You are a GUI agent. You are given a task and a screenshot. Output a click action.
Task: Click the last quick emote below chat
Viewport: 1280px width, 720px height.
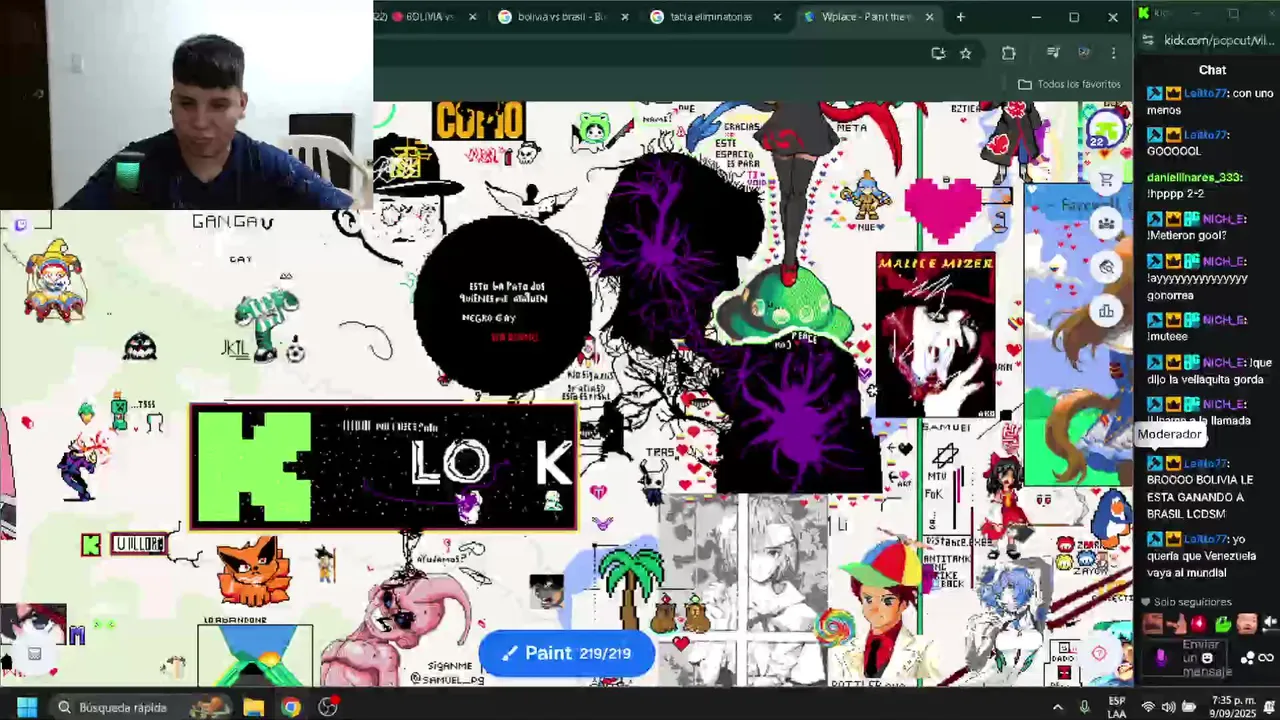1270,624
